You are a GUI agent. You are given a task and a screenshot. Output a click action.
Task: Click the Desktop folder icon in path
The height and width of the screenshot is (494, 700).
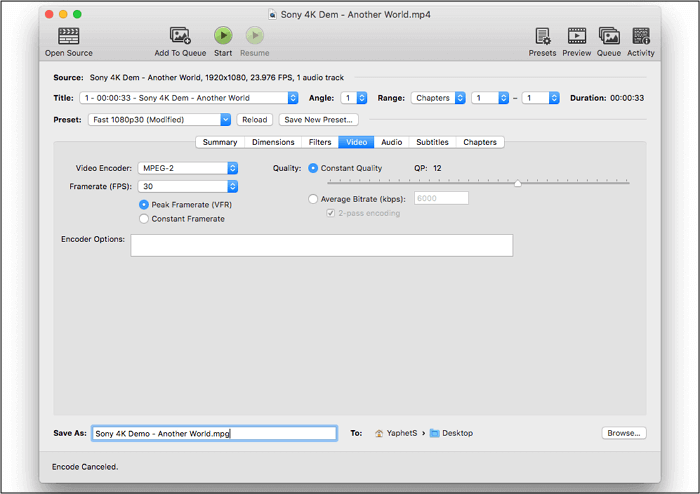pyautogui.click(x=434, y=433)
